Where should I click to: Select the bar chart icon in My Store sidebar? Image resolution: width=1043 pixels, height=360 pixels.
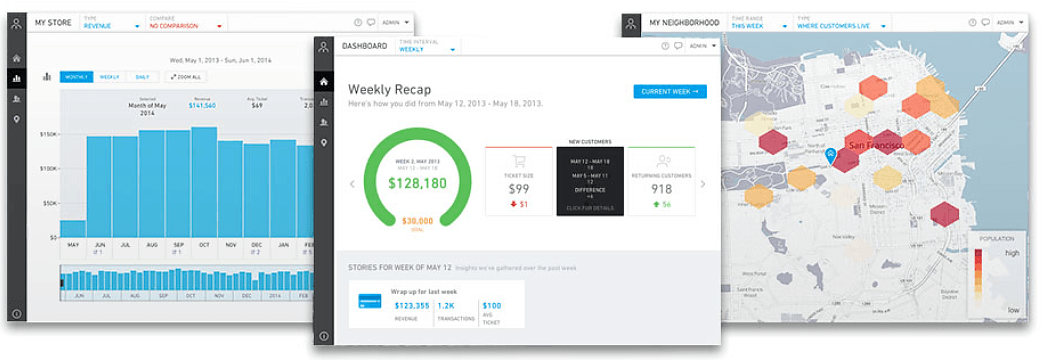click(17, 79)
